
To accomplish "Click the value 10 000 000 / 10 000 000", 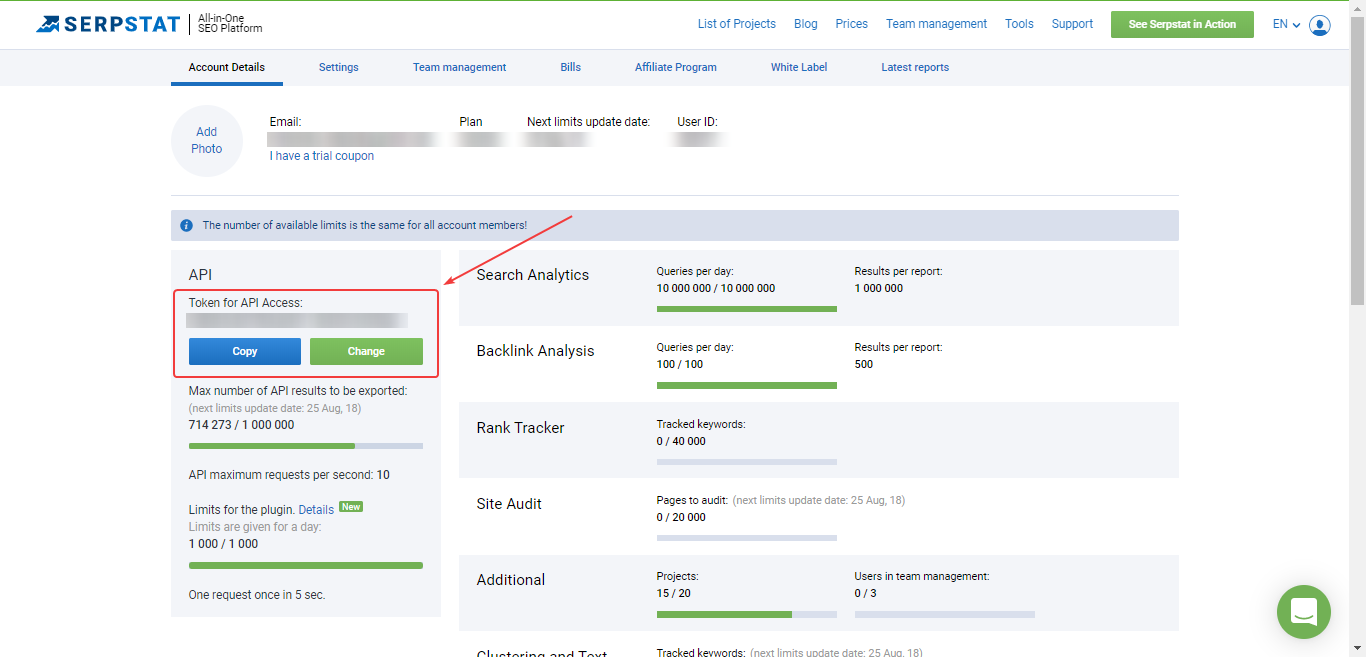I will point(716,288).
